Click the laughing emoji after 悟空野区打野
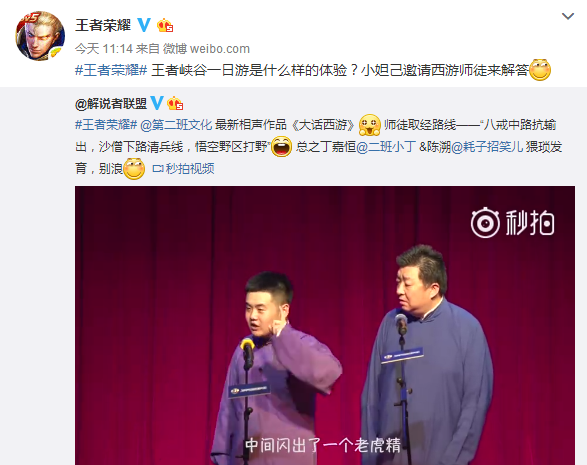This screenshot has width=587, height=465. coord(281,146)
